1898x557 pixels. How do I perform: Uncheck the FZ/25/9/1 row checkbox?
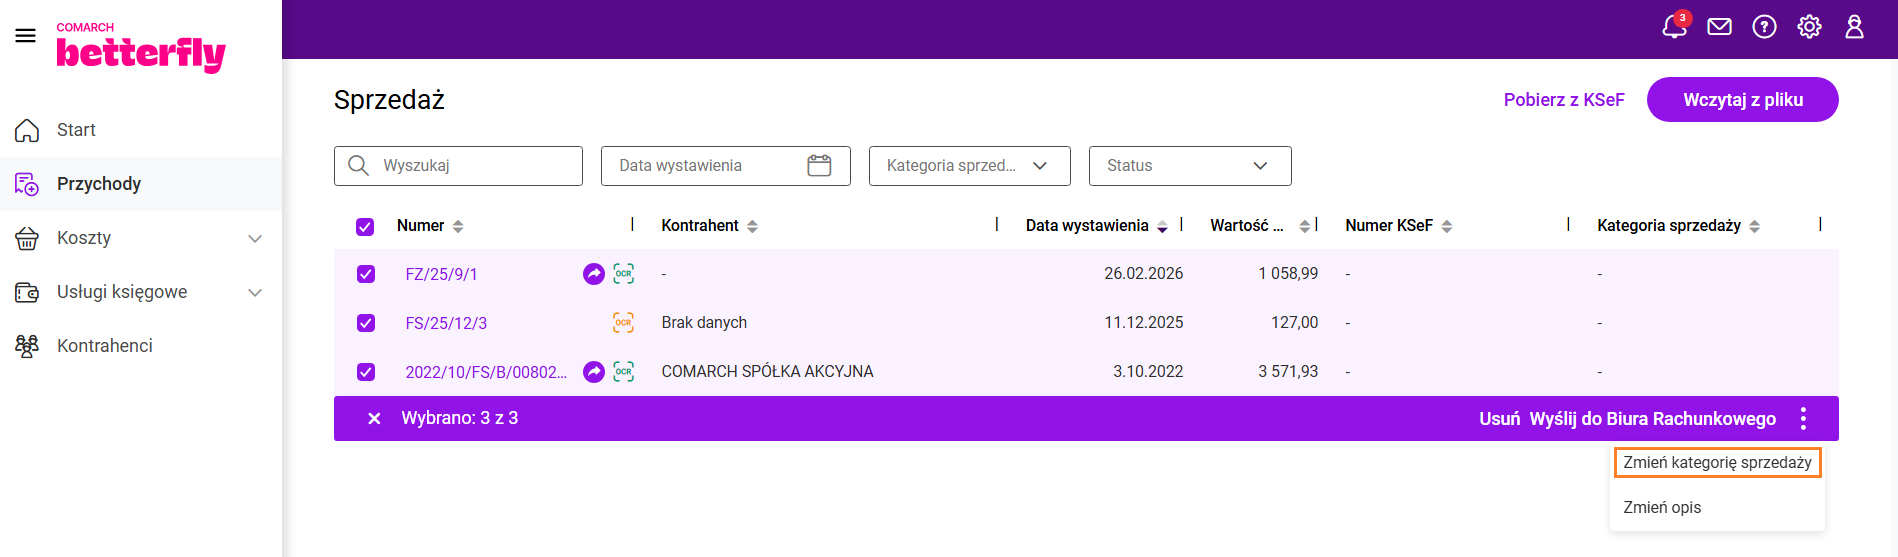point(366,274)
